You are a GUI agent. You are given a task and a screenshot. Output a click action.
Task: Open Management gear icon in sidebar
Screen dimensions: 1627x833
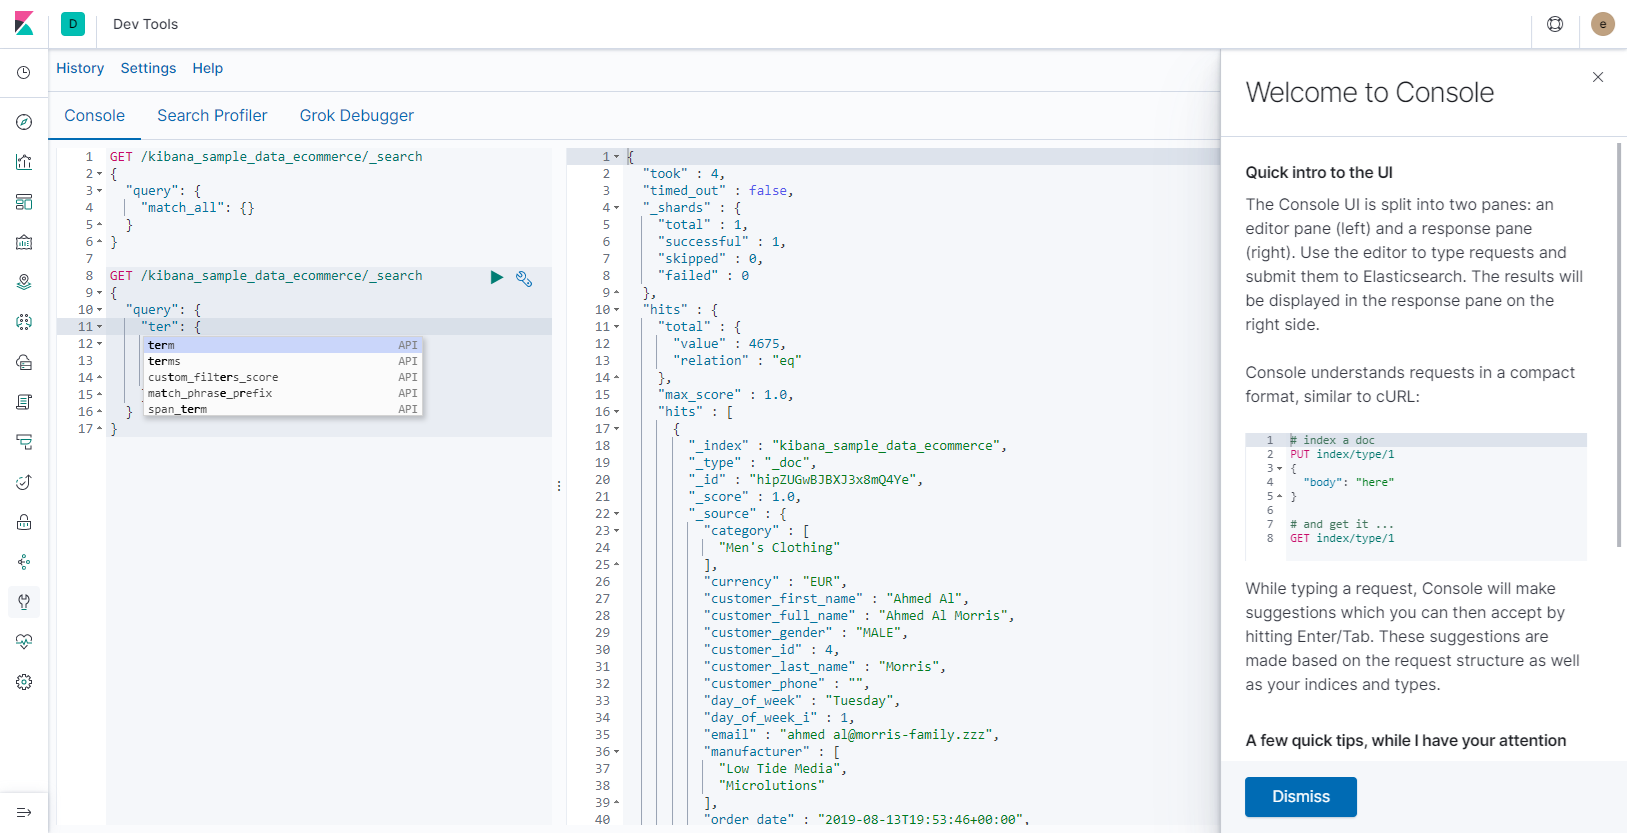click(x=24, y=682)
